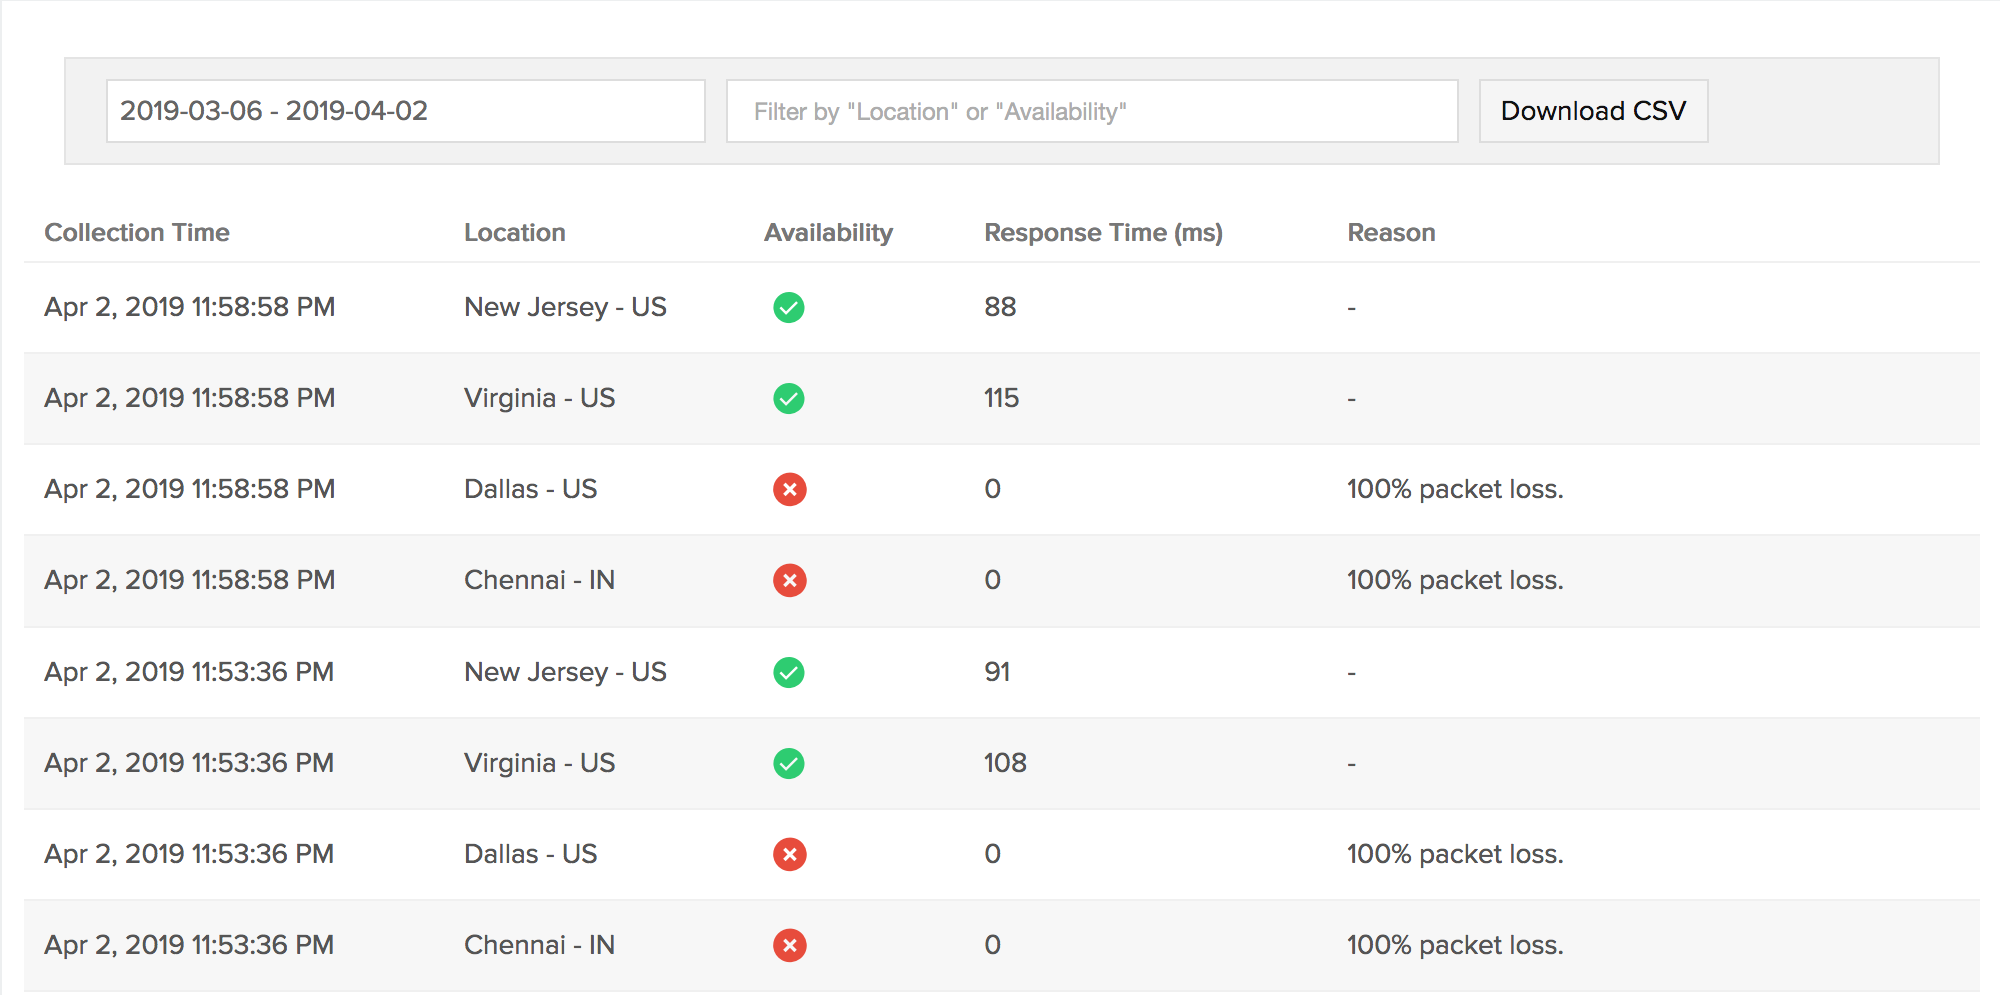Image resolution: width=2000 pixels, height=995 pixels.
Task: Click the Collection Time column header
Action: coord(137,232)
